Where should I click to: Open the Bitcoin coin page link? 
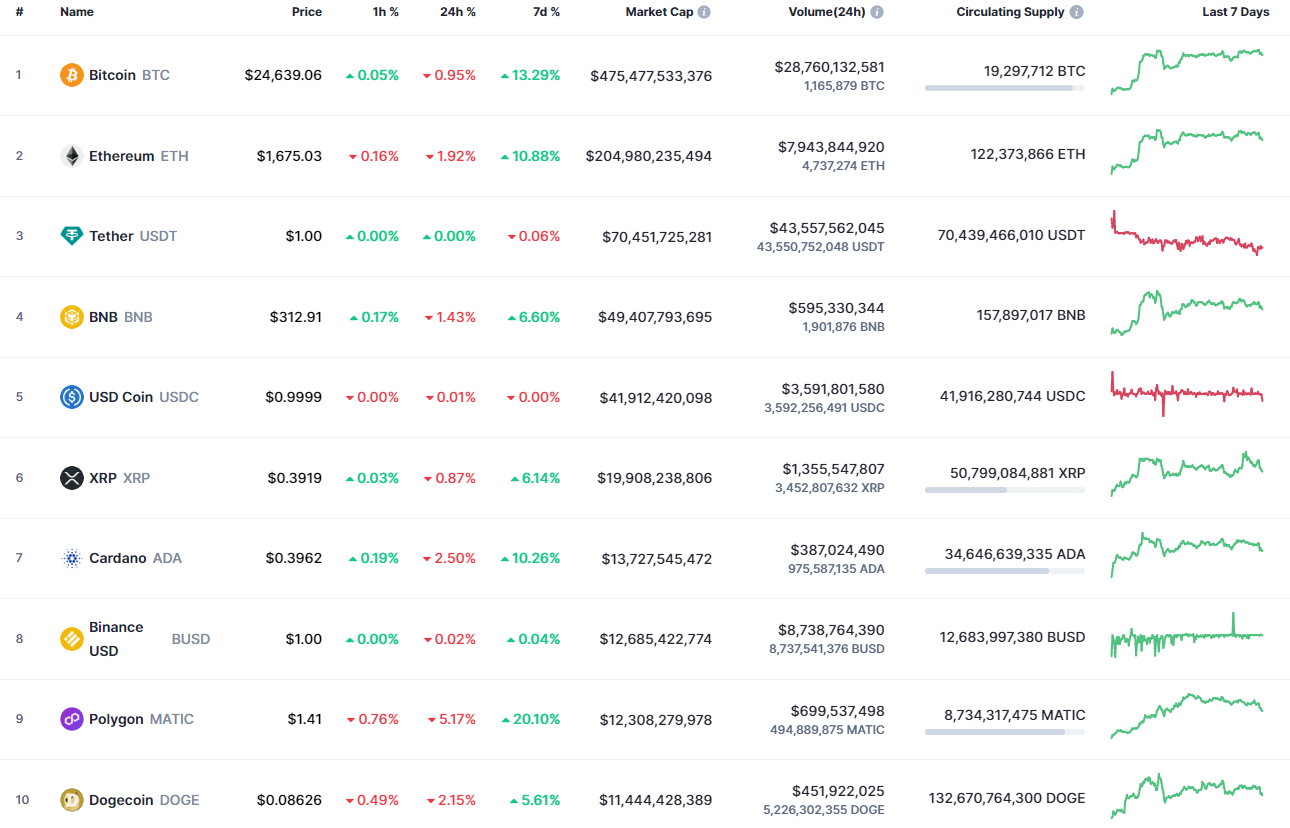click(x=112, y=74)
